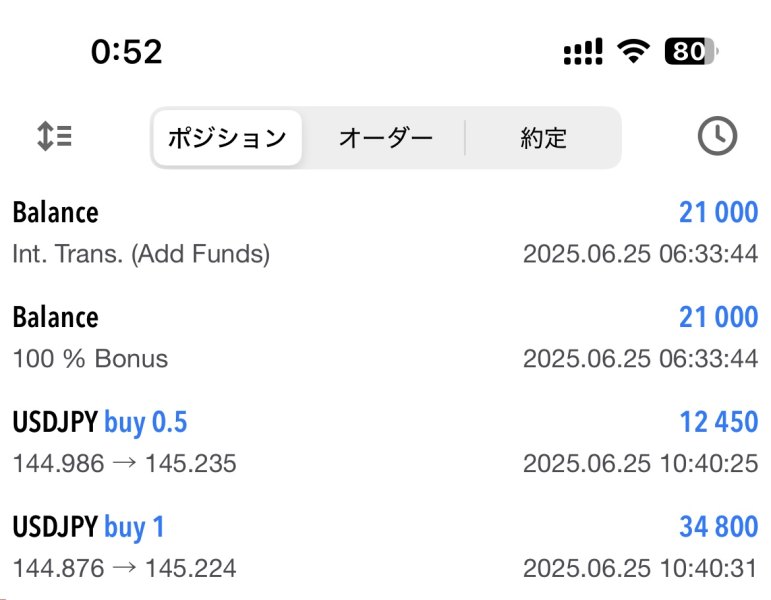Image resolution: width=771 pixels, height=600 pixels.
Task: Tap the status bar time 0:52
Action: pyautogui.click(x=126, y=51)
